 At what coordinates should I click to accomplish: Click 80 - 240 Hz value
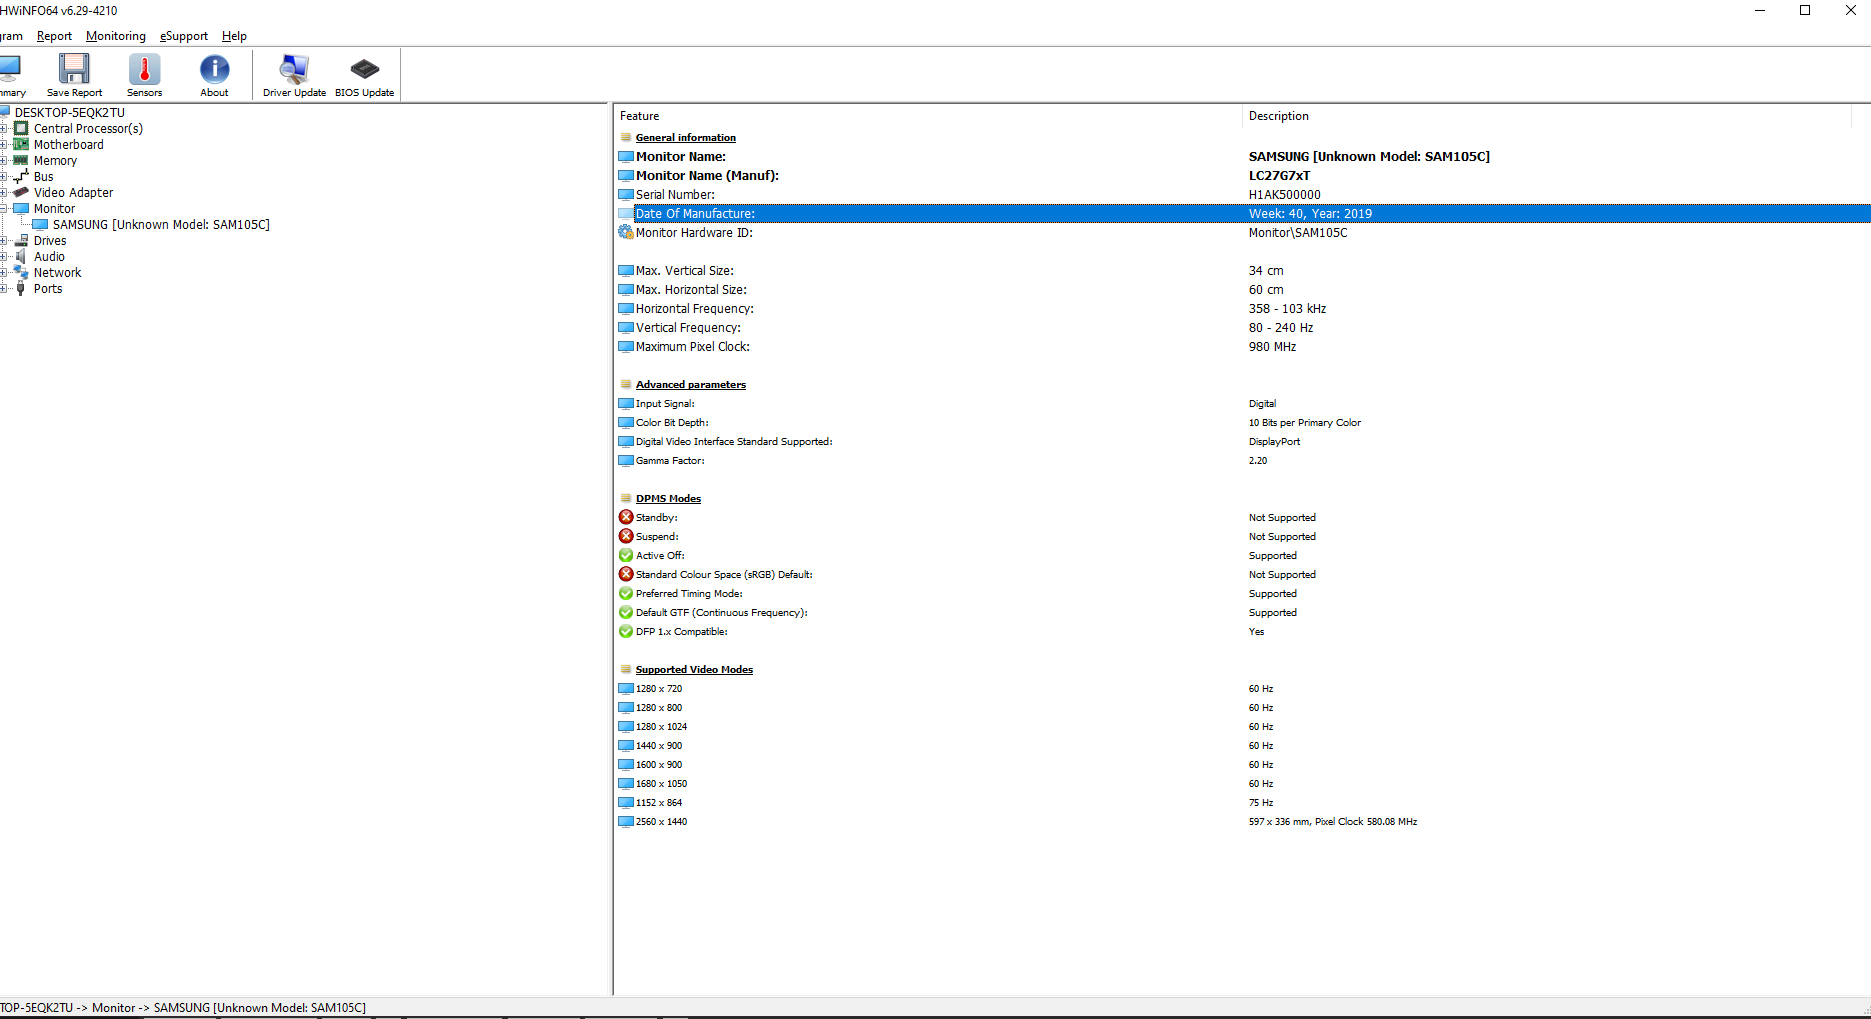pos(1281,327)
